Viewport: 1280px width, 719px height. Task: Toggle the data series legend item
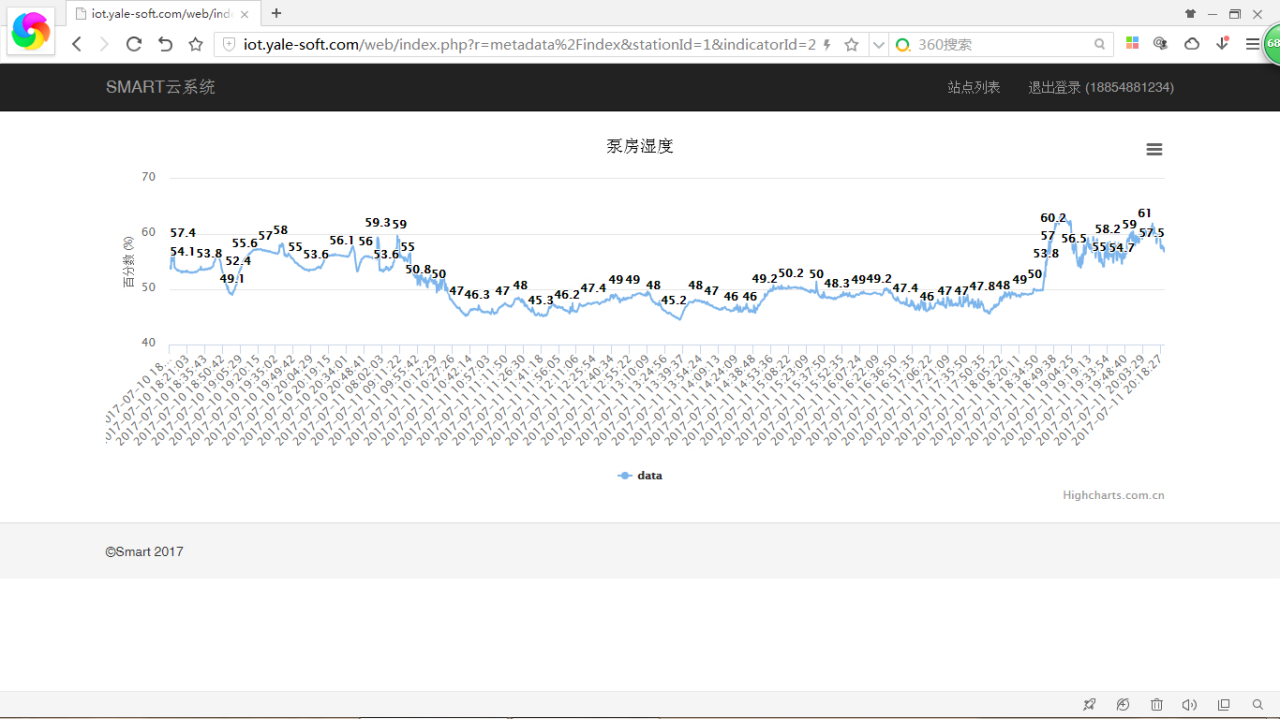[x=640, y=476]
